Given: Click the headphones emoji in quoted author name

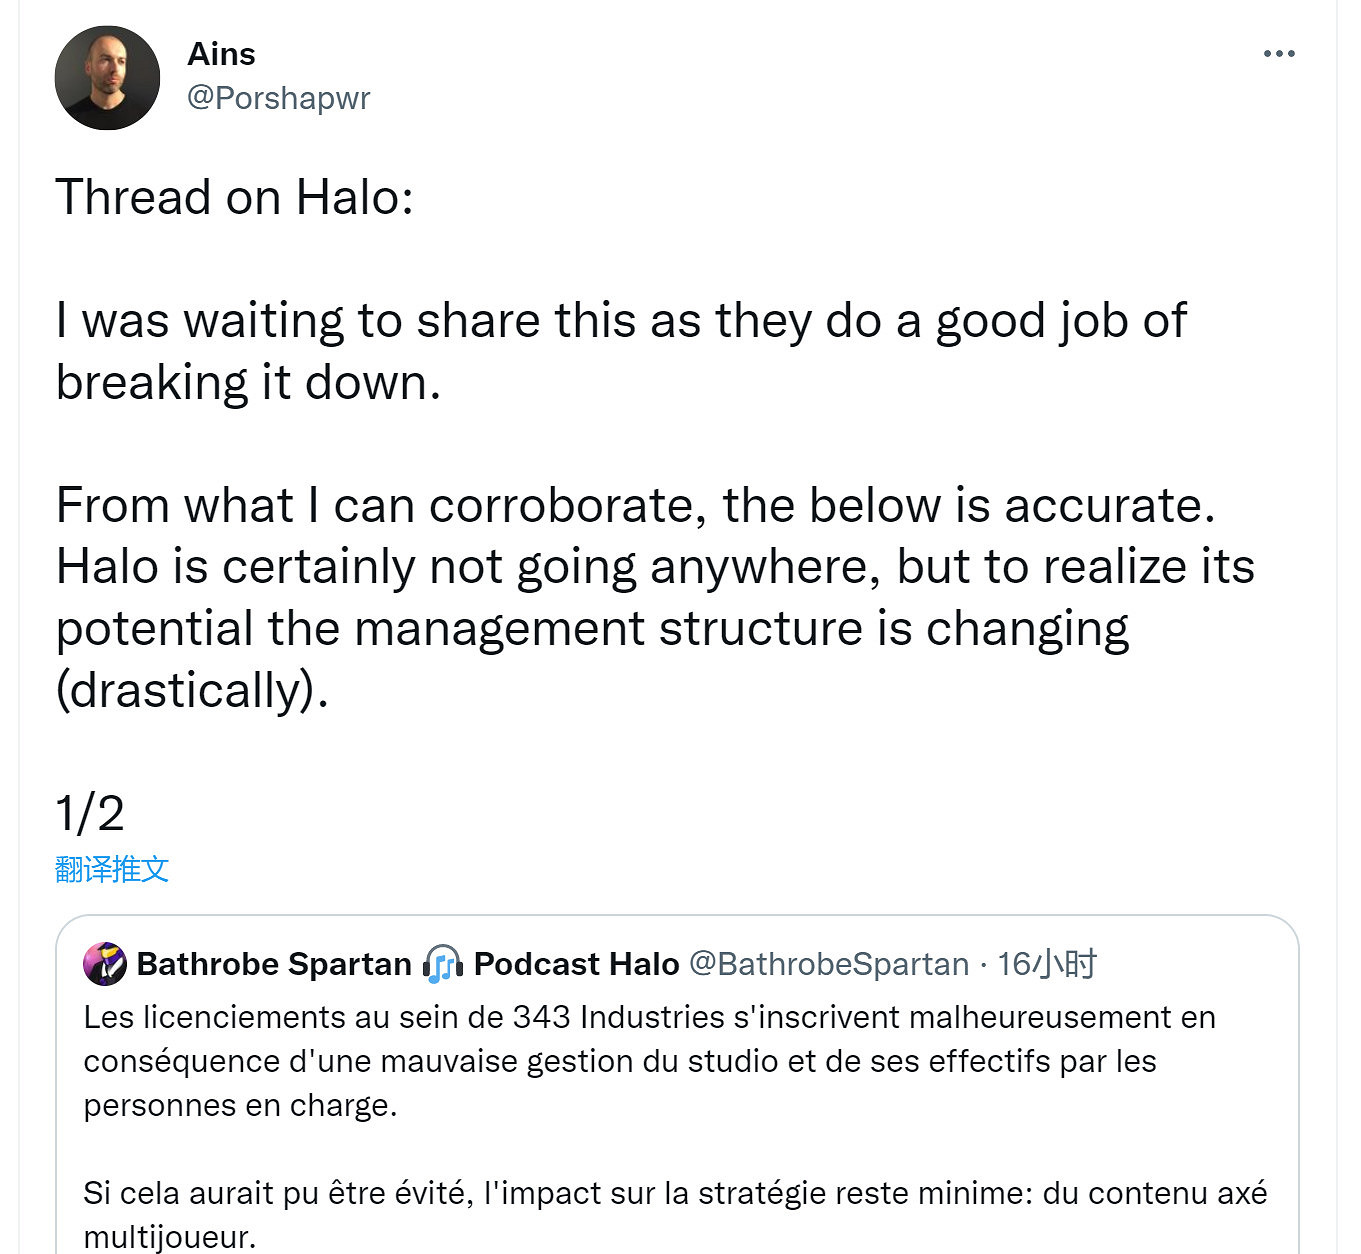Looking at the screenshot, I should pyautogui.click(x=442, y=964).
